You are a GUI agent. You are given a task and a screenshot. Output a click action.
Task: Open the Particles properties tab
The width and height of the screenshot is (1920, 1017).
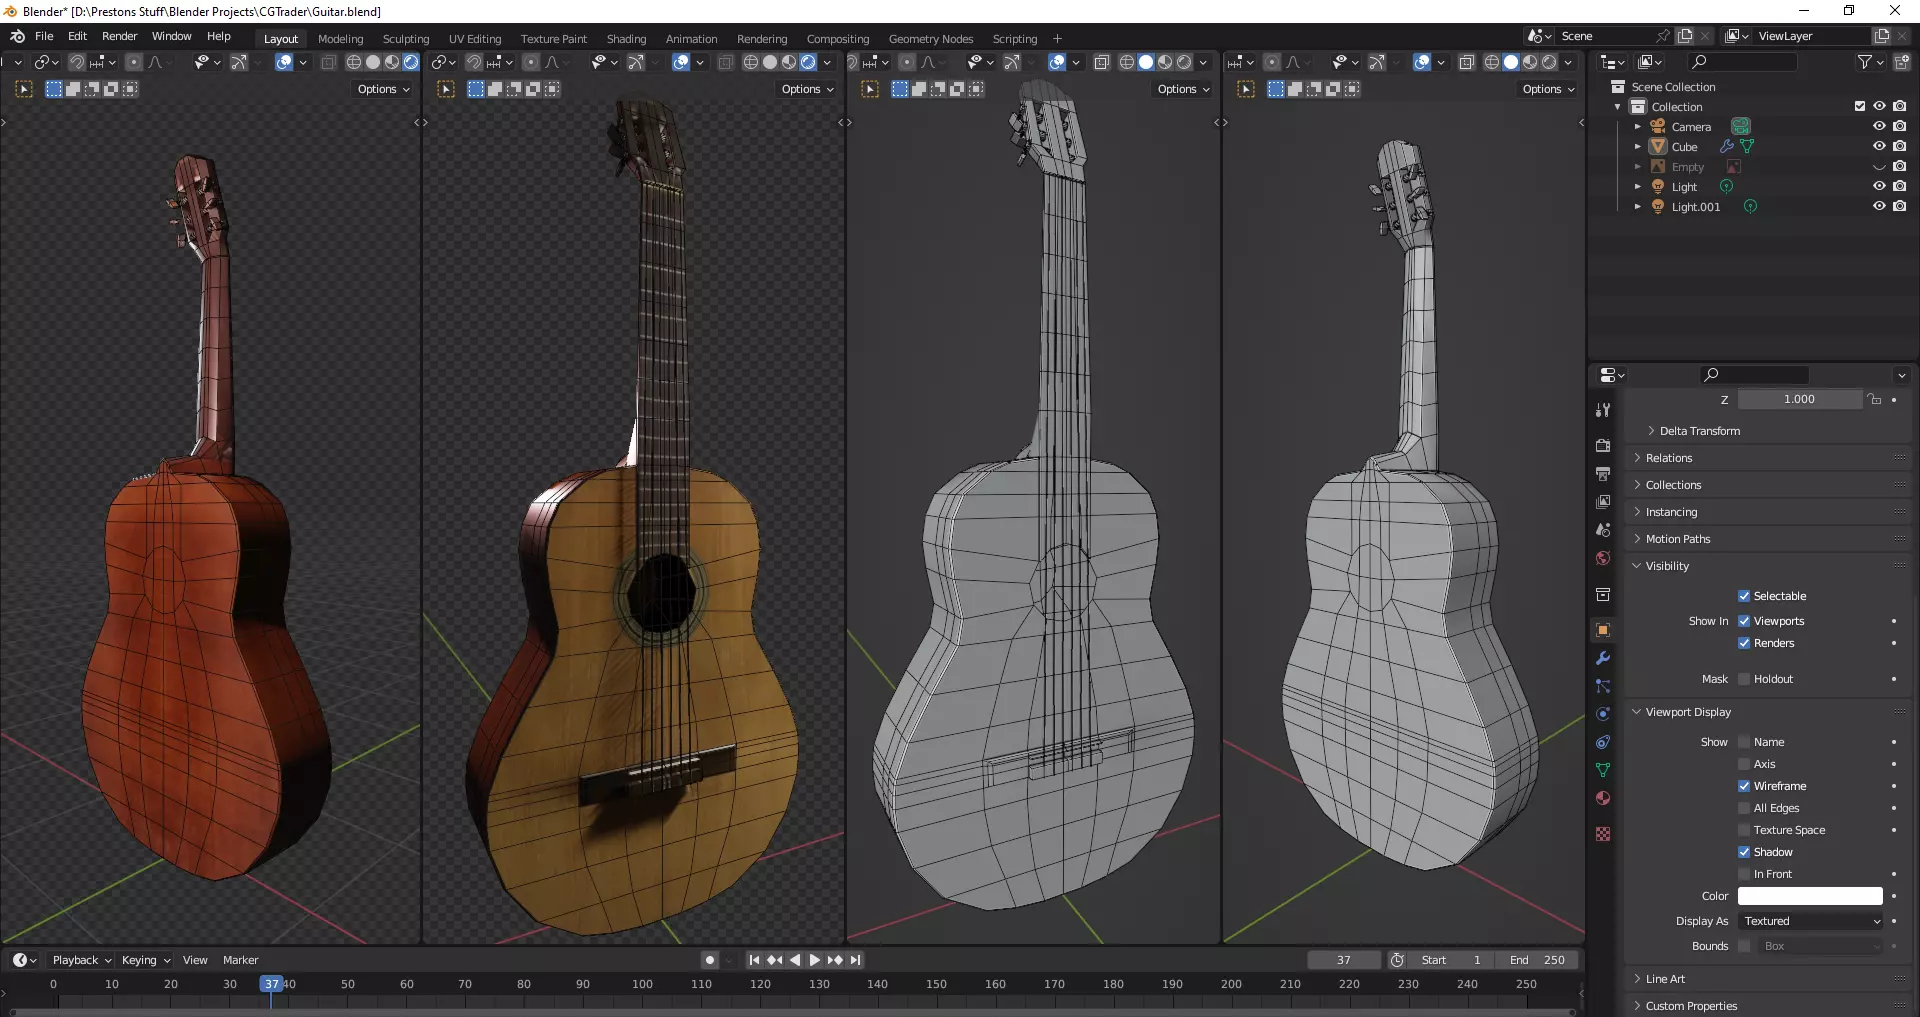click(x=1603, y=686)
